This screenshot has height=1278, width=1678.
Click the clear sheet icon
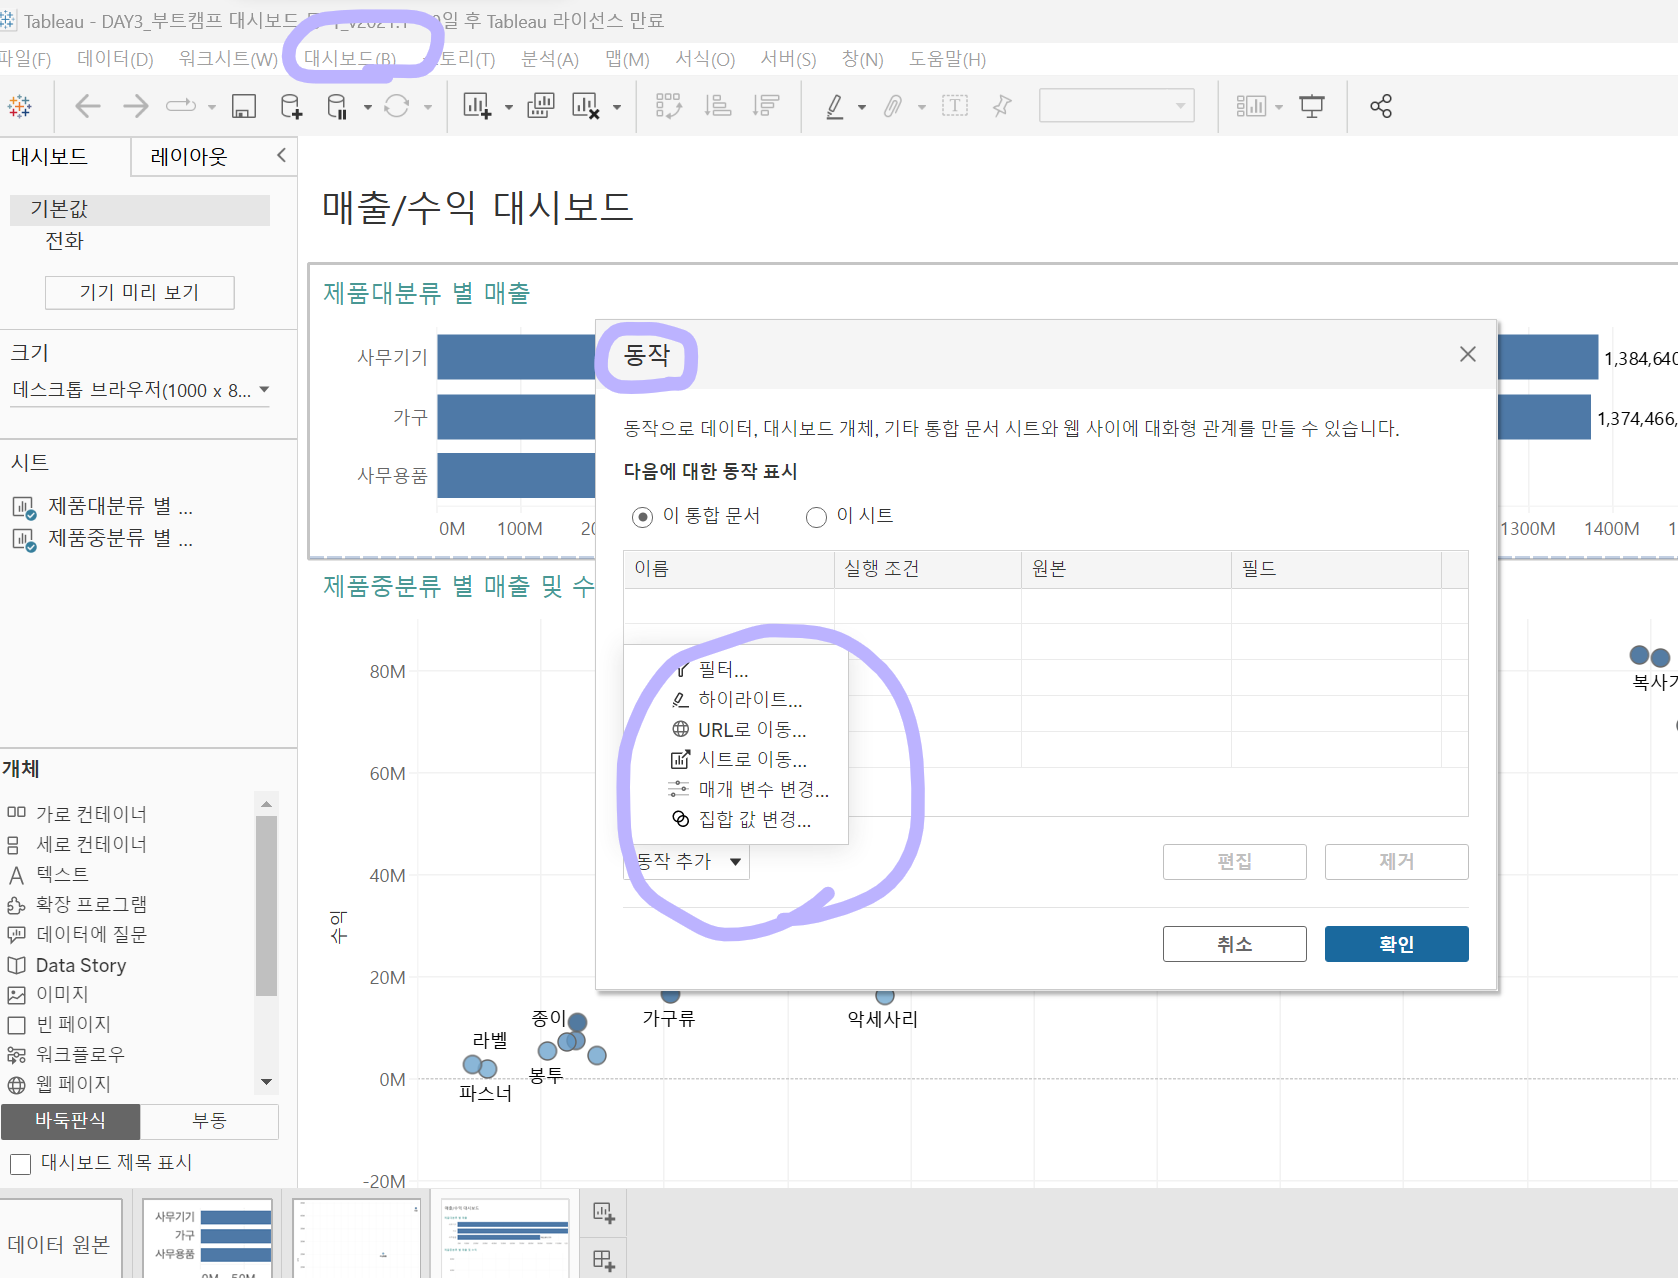(x=586, y=106)
